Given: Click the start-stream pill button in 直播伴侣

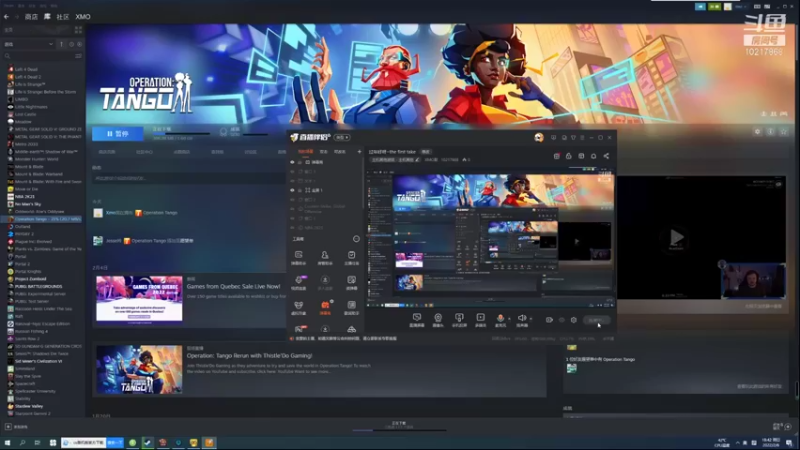Looking at the screenshot, I should coord(596,320).
